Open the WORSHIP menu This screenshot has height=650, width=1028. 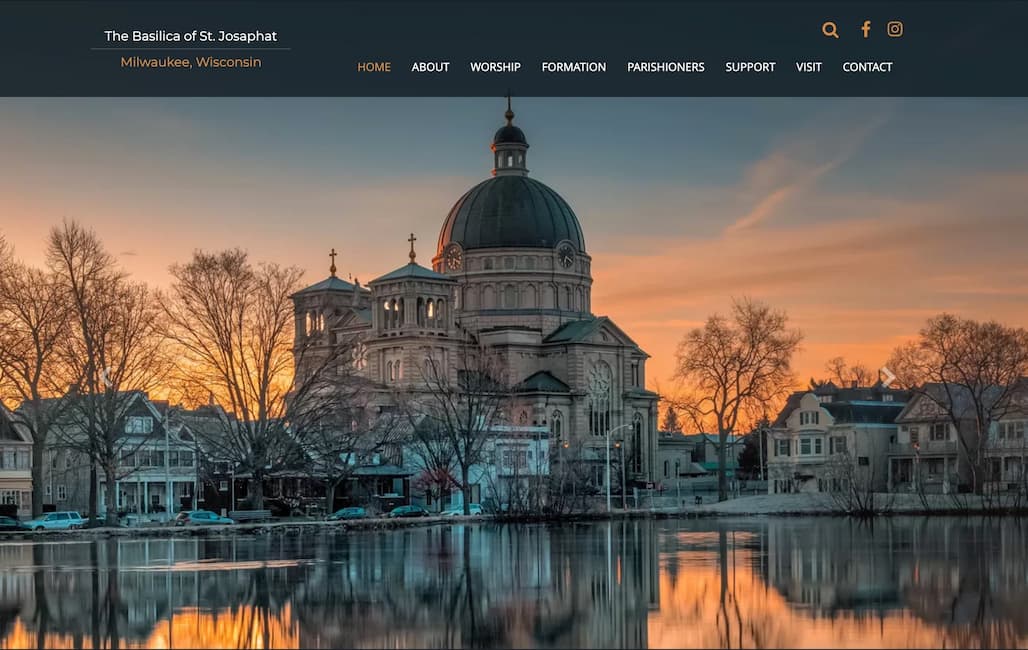coord(495,67)
